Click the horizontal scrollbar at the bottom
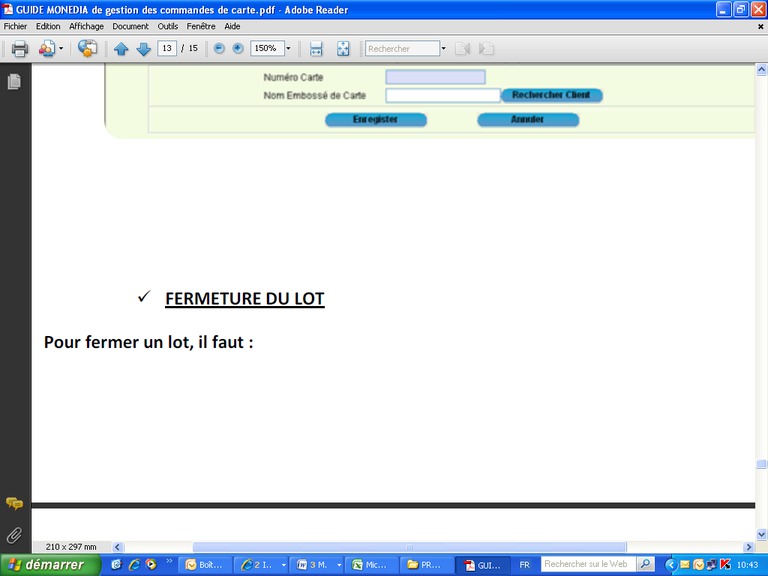768x576 pixels. [408, 547]
